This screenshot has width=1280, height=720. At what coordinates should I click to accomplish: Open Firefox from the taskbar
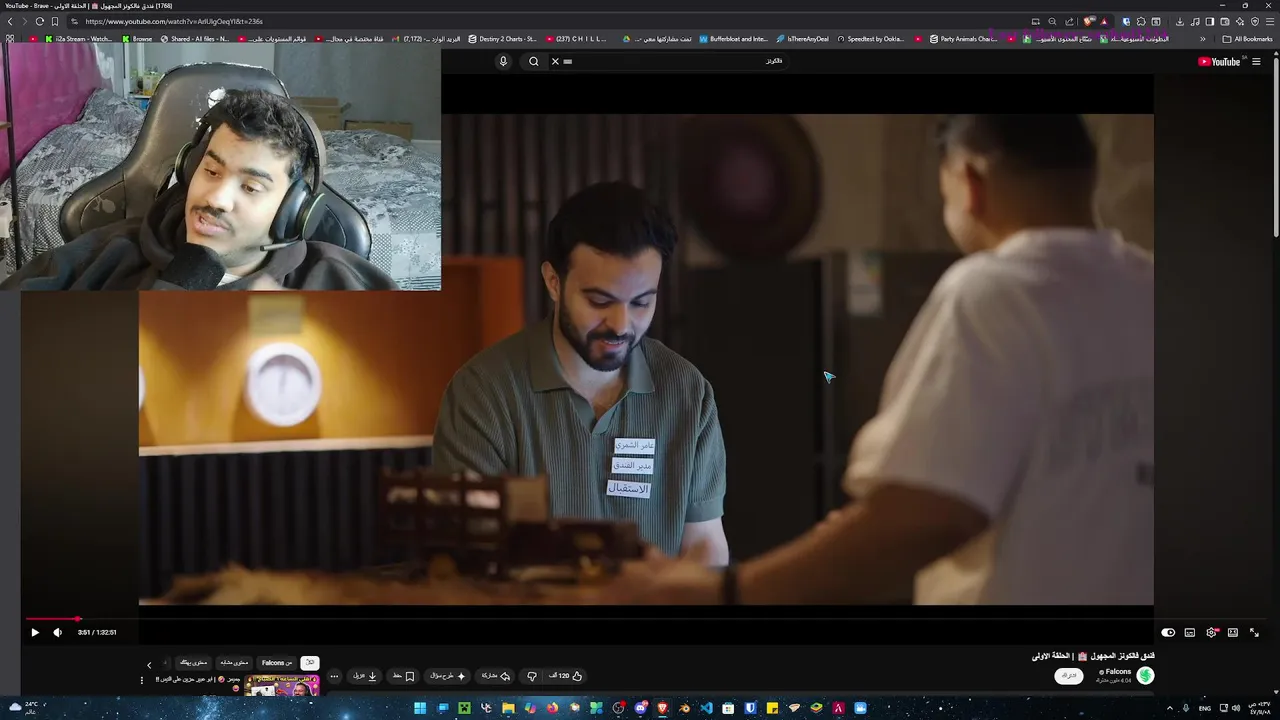(552, 708)
